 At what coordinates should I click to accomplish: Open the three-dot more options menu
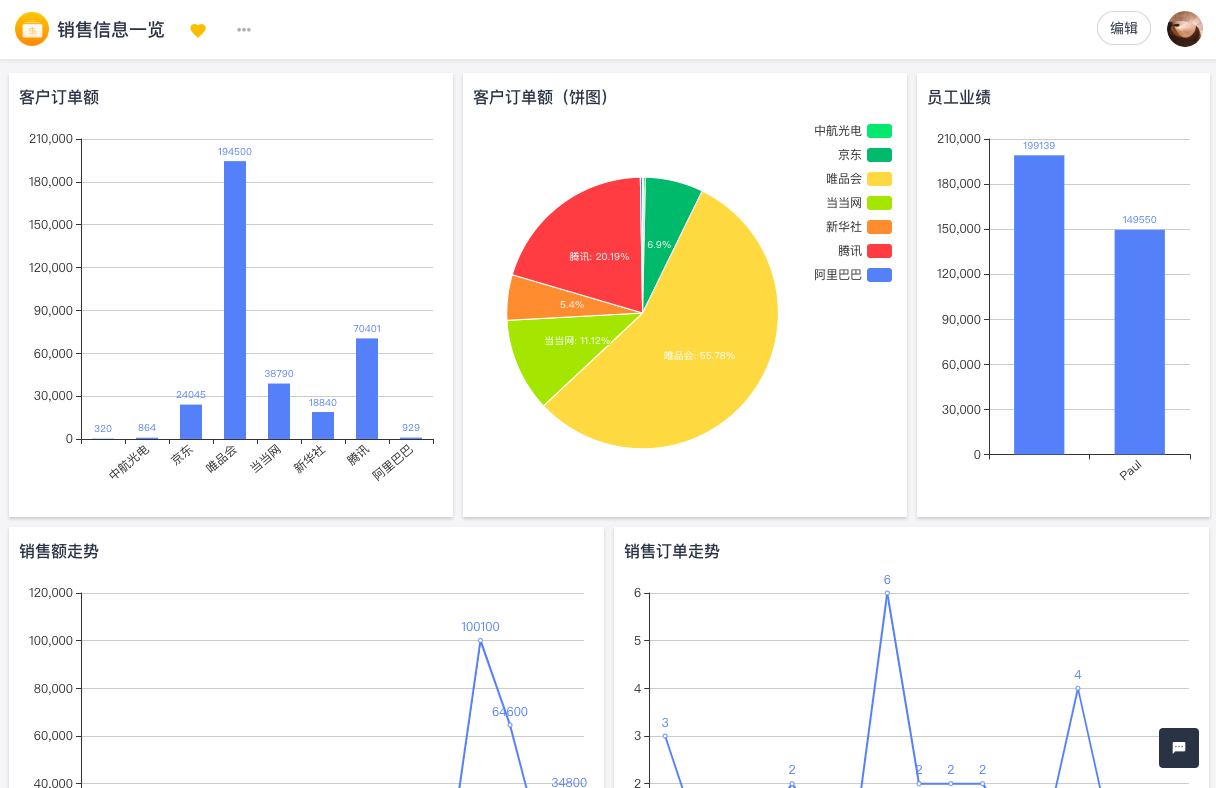click(244, 29)
